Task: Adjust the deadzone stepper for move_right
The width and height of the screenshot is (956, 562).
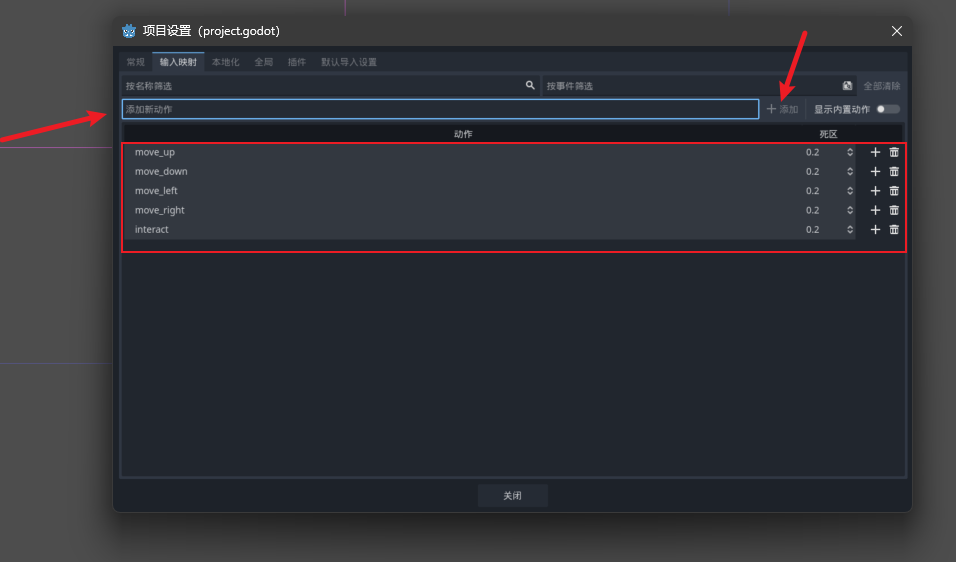Action: [x=850, y=210]
